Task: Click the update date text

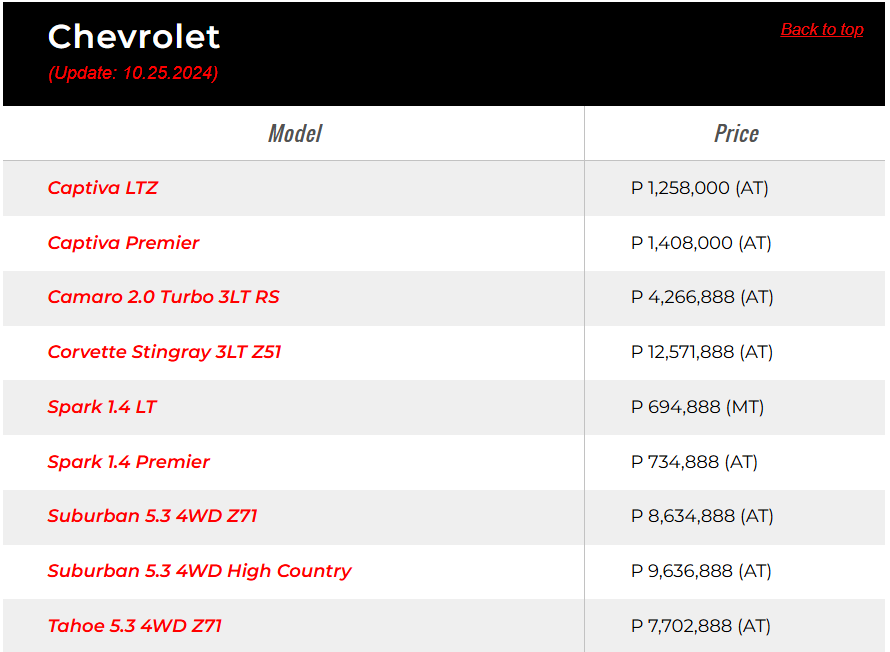Action: point(133,73)
